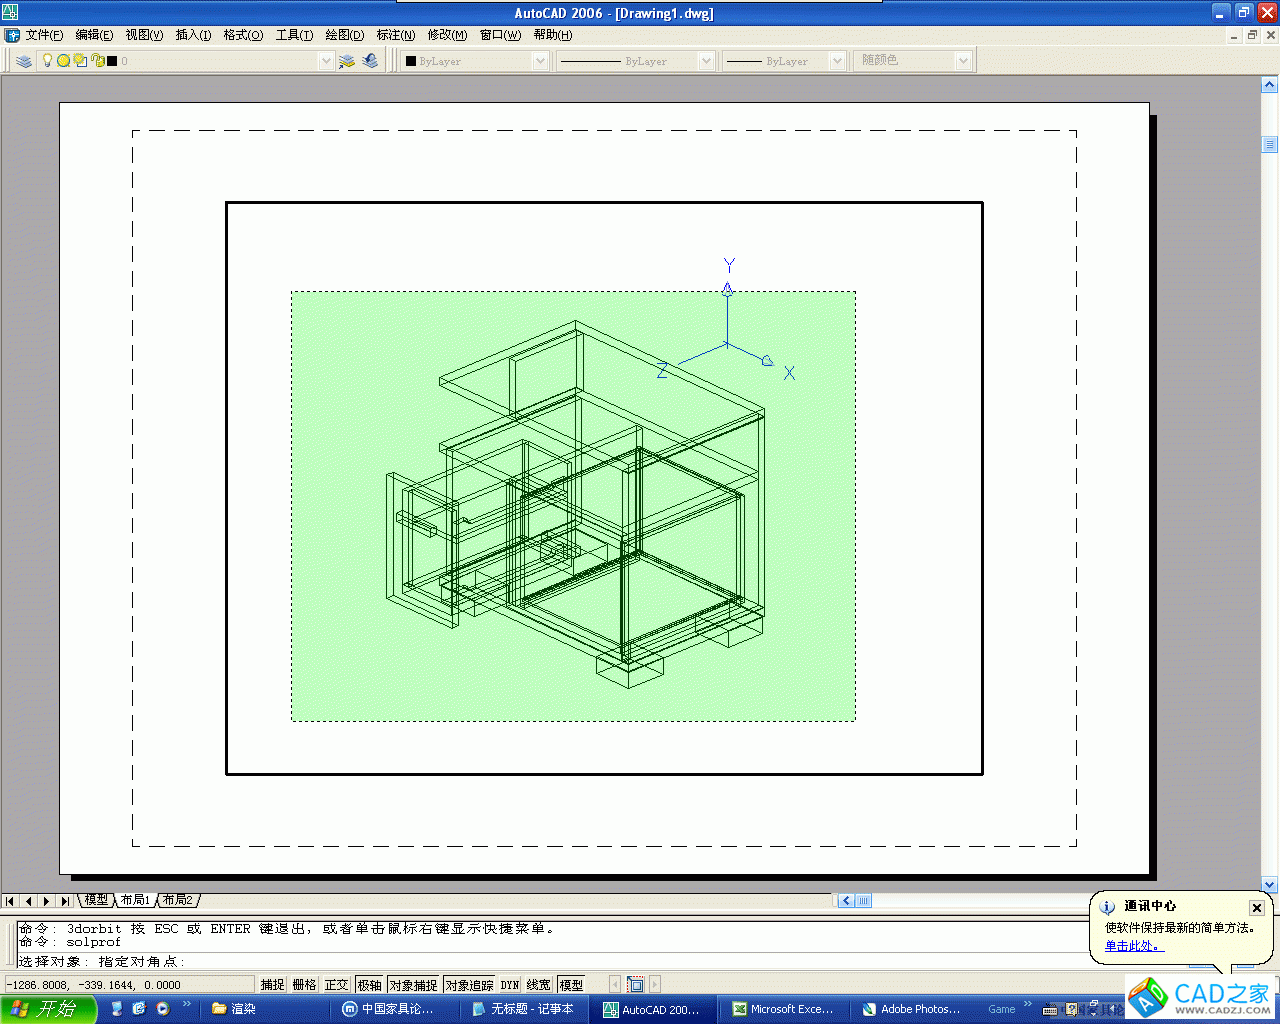This screenshot has width=1280, height=1024.
Task: Switch to the 布局2 tab
Action: pyautogui.click(x=176, y=900)
